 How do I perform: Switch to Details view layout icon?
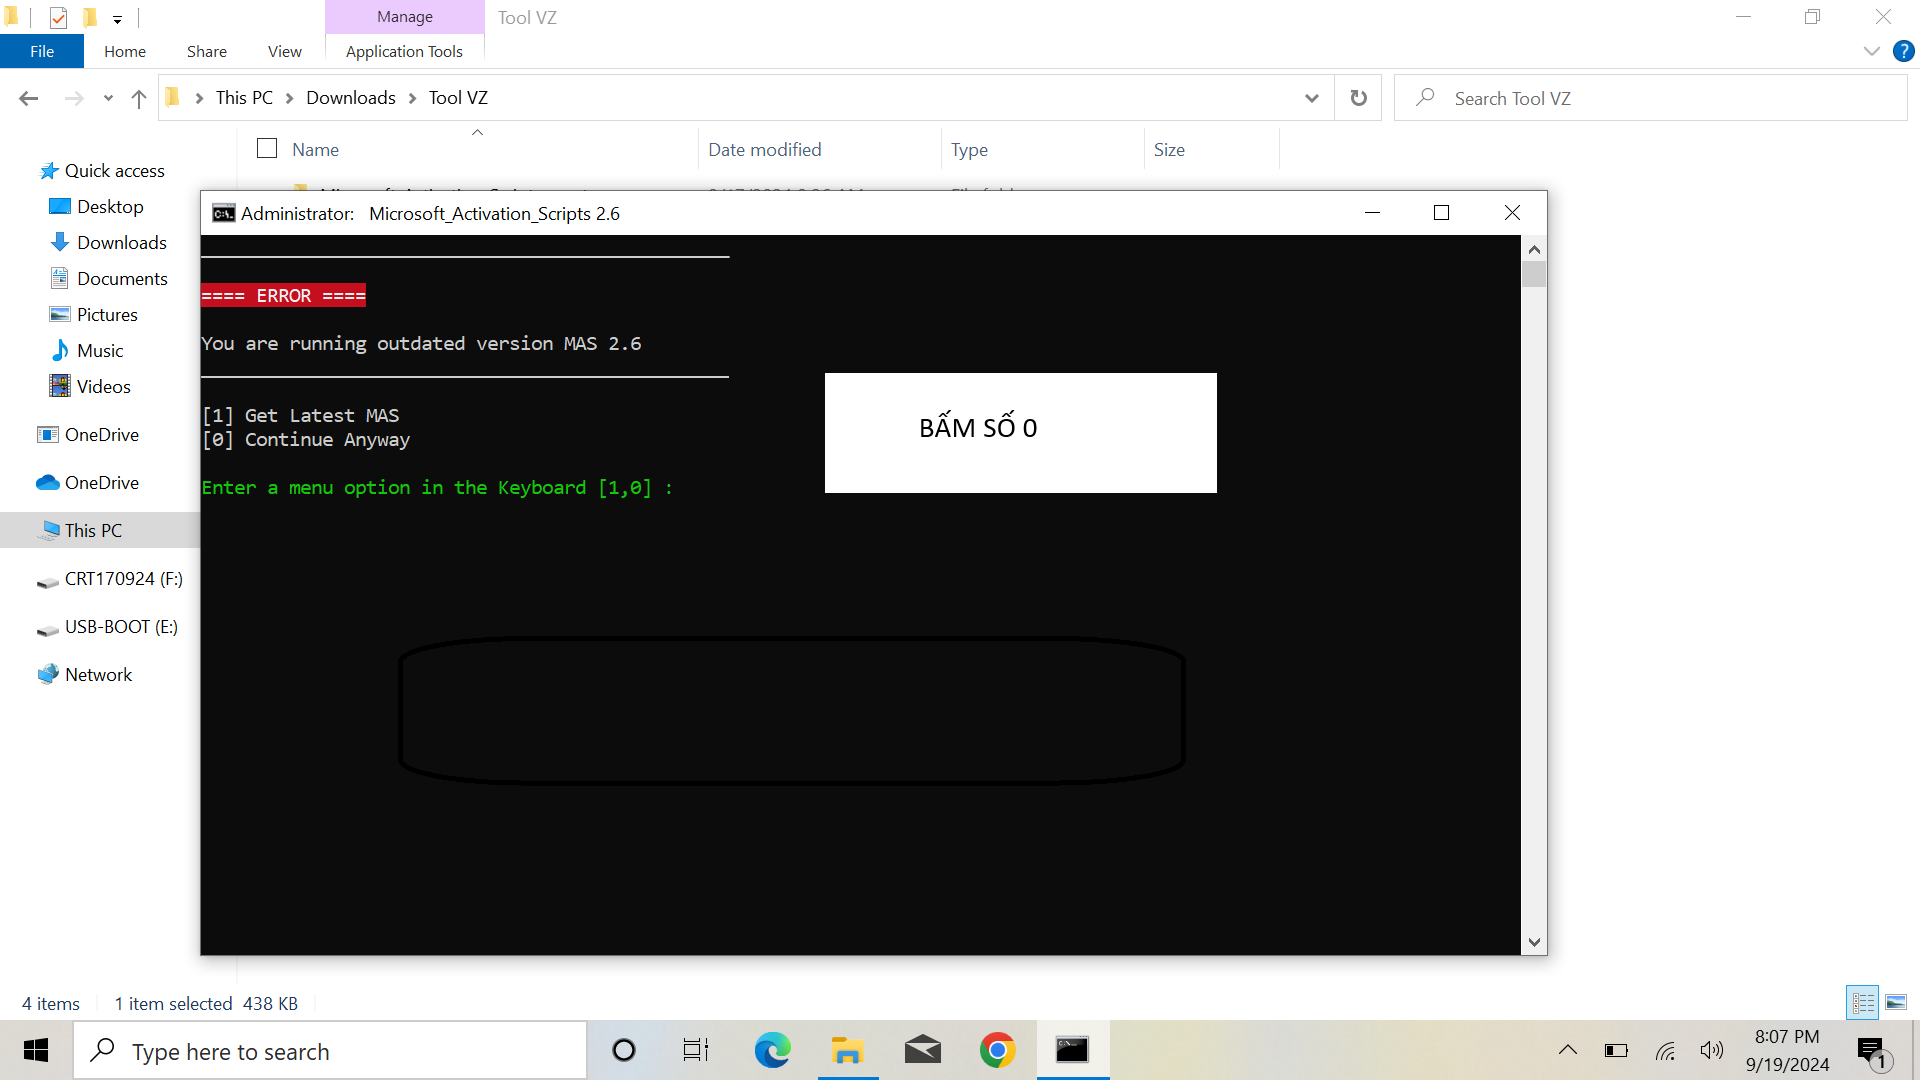click(x=1863, y=1003)
